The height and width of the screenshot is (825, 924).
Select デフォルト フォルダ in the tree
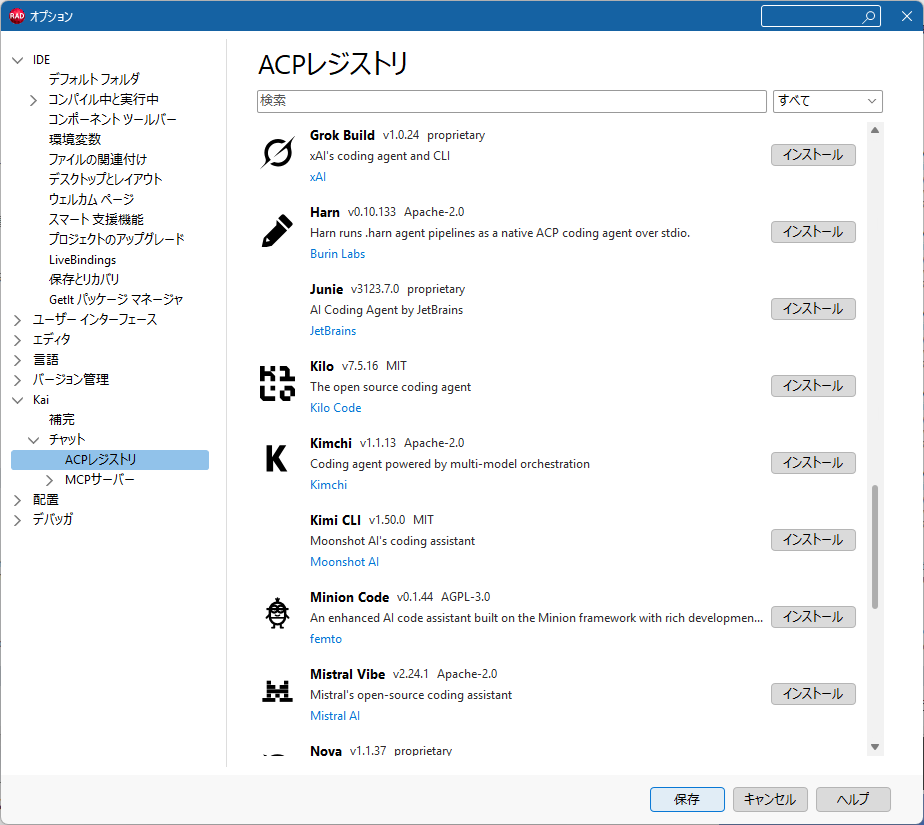[94, 80]
